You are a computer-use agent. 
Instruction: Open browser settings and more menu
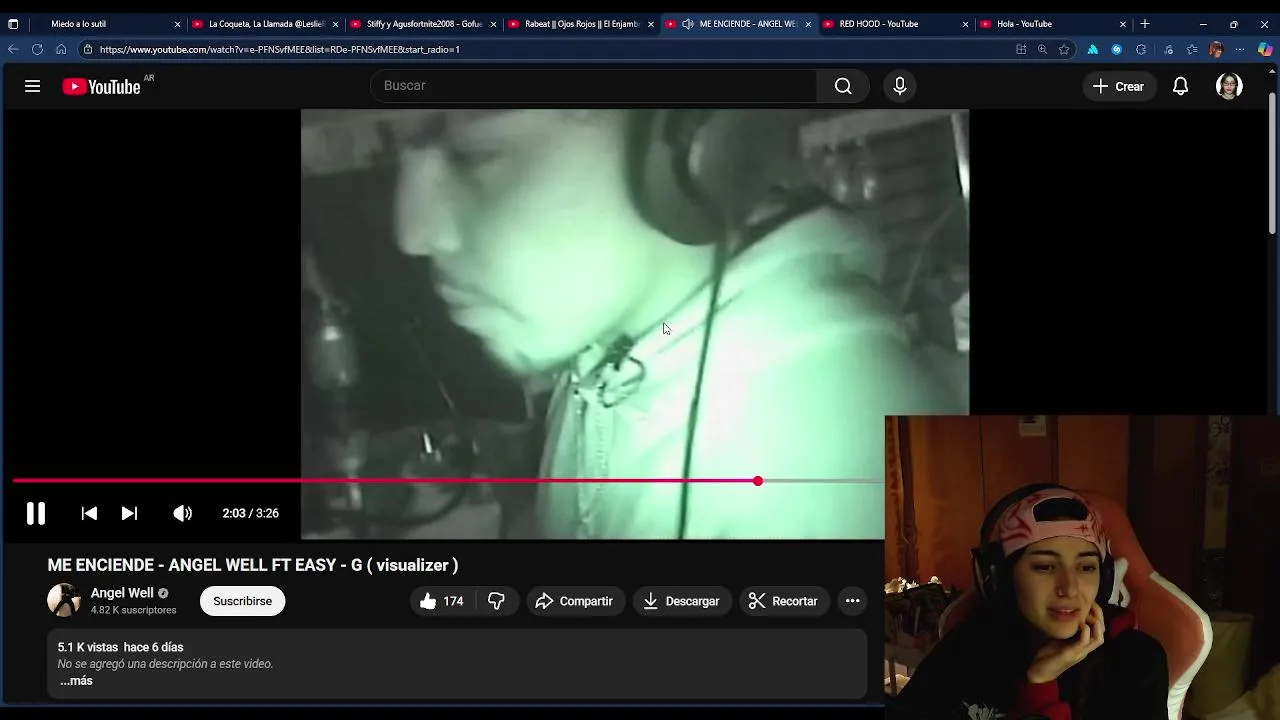click(x=1240, y=49)
